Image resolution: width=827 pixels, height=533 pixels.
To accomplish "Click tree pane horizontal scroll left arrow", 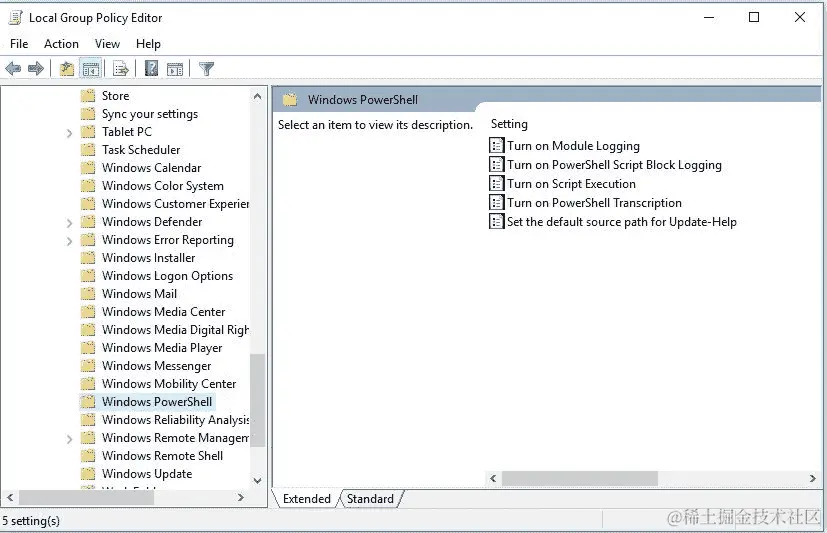I will 10,497.
